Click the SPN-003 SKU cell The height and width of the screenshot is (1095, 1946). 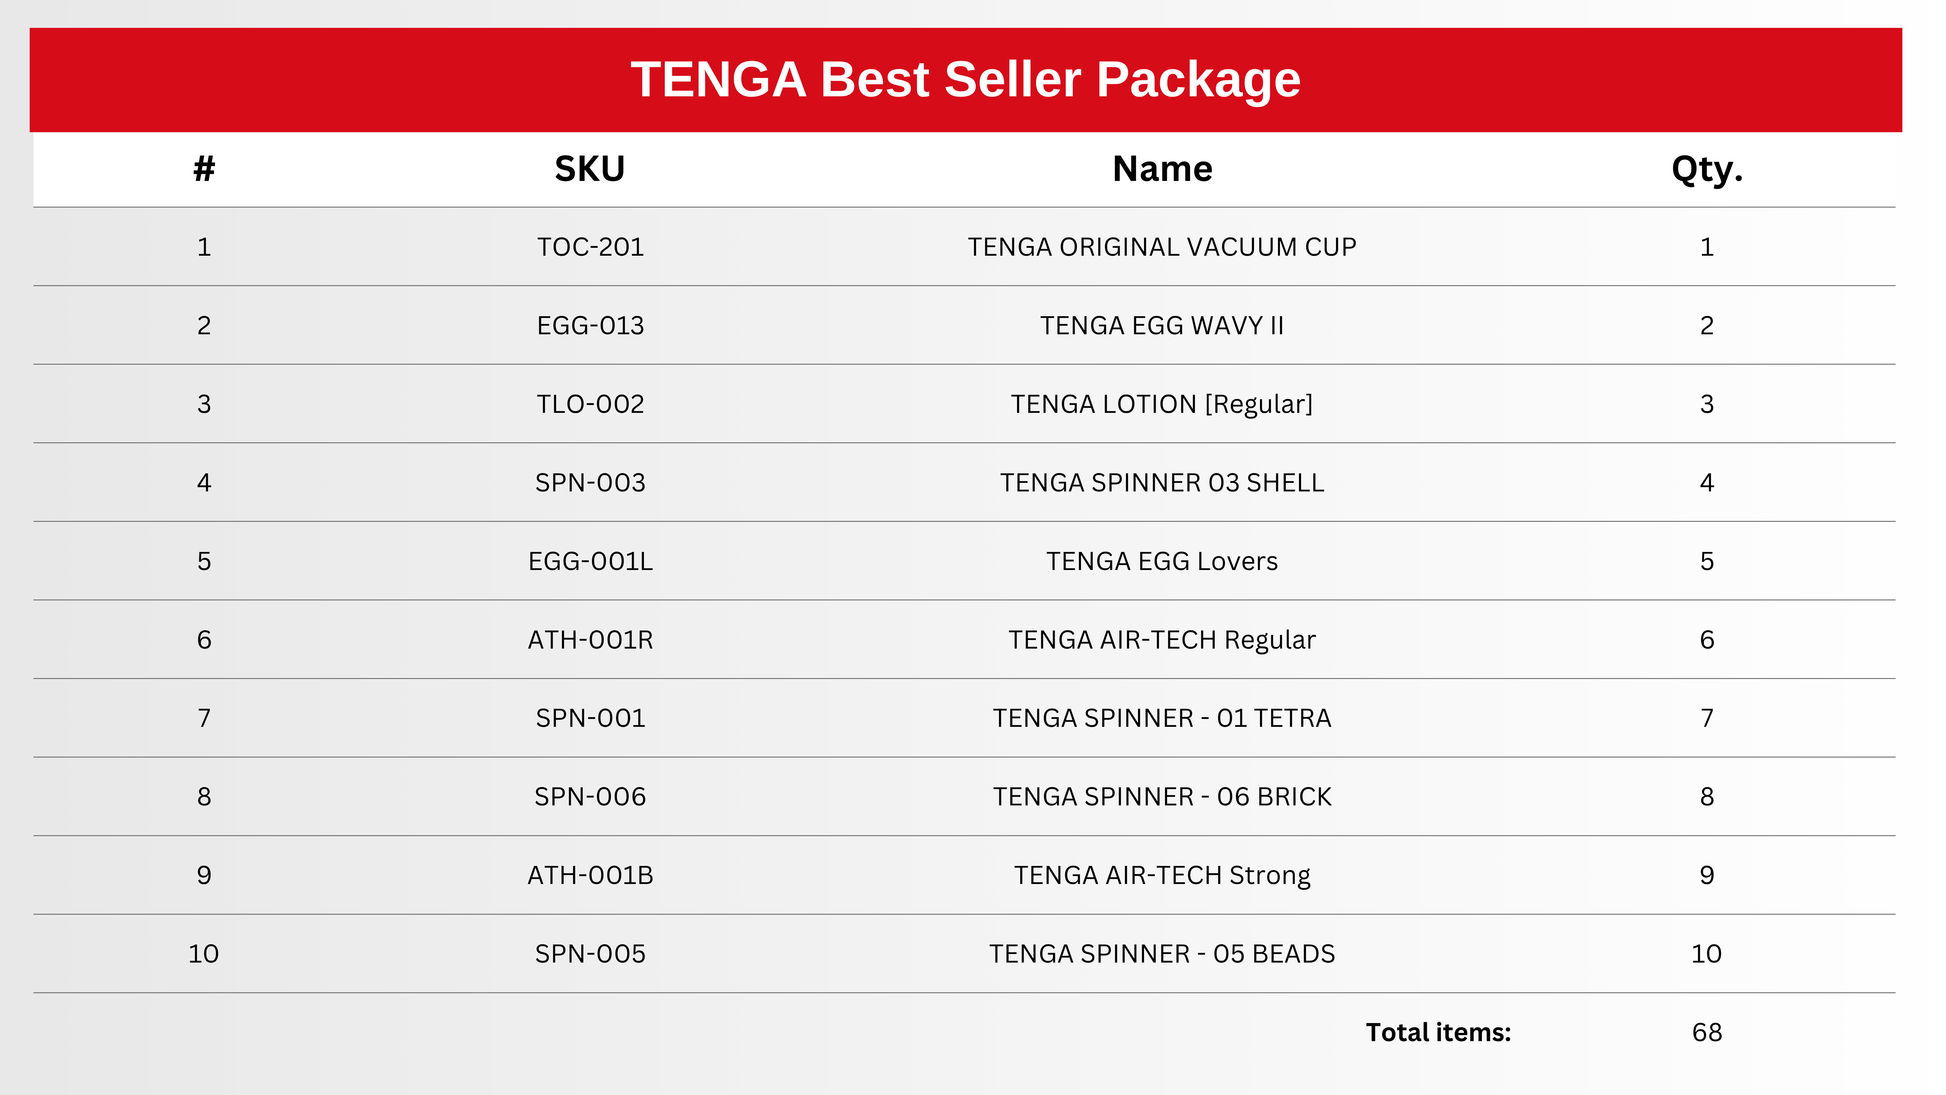tap(590, 483)
